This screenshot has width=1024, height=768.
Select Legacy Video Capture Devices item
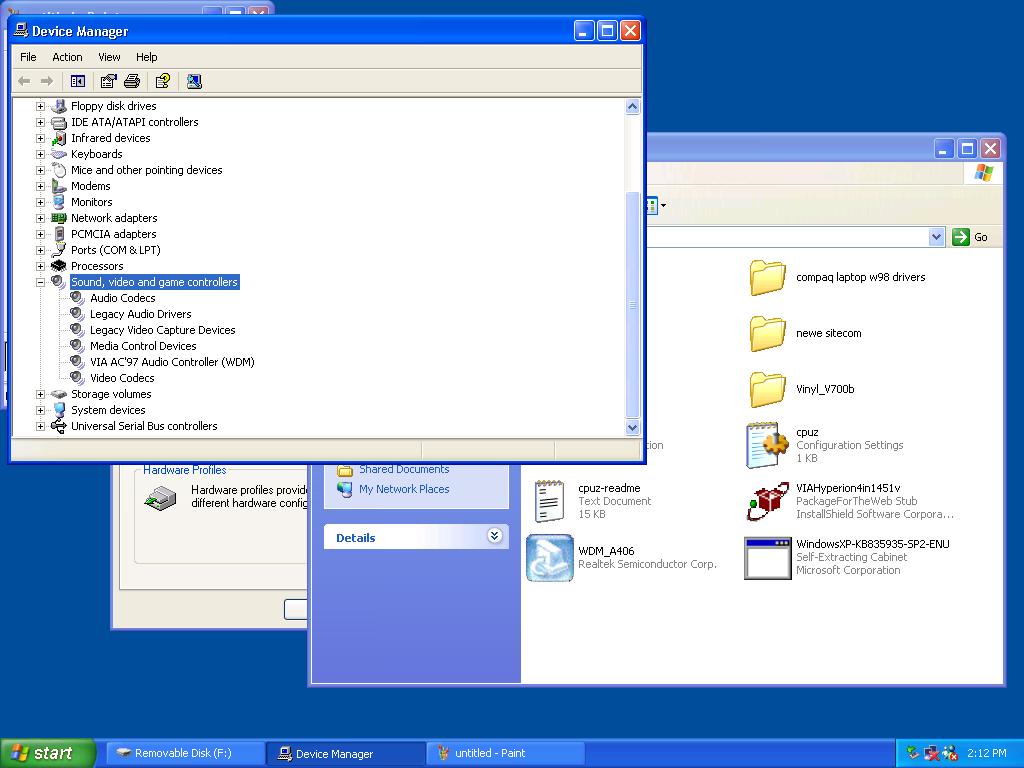[163, 330]
